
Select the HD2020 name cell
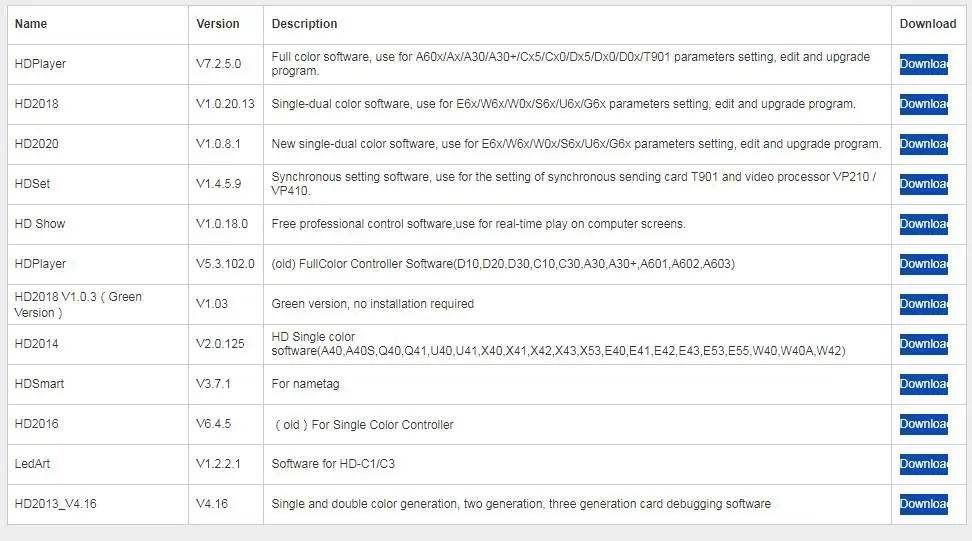[37, 144]
